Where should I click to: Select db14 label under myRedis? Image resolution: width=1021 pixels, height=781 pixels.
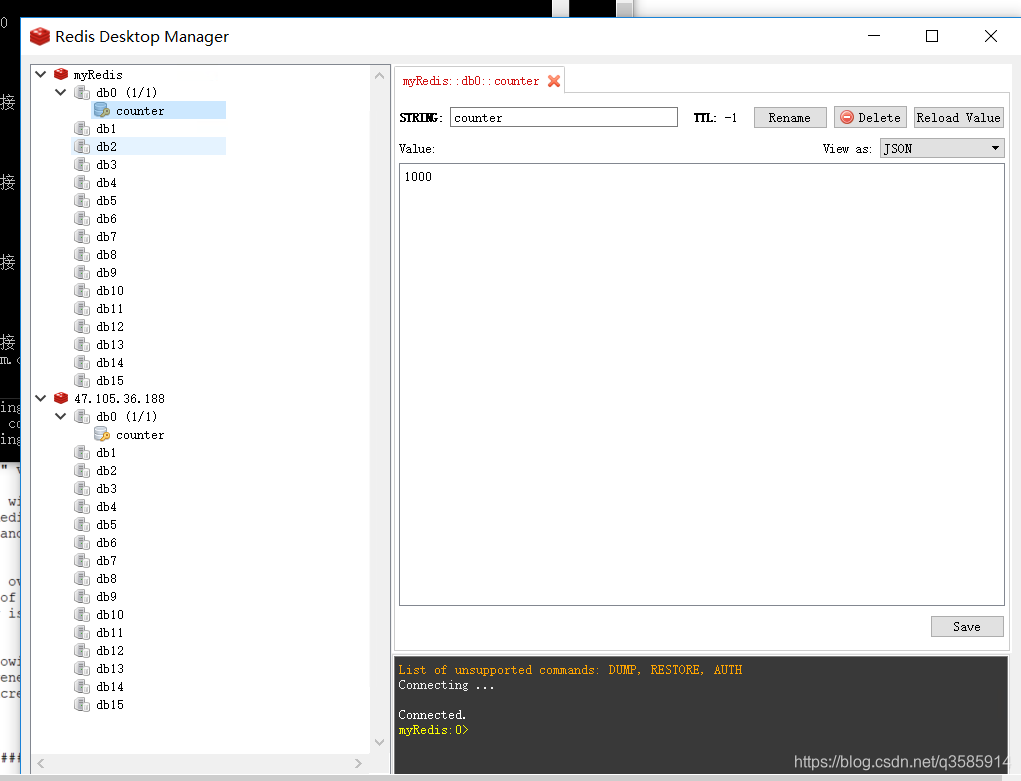(110, 362)
